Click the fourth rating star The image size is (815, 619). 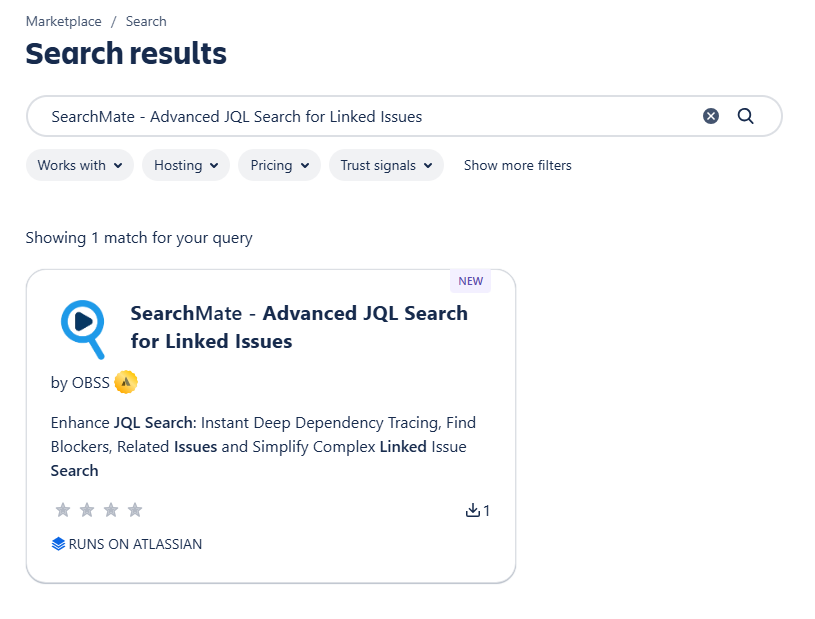click(x=135, y=510)
